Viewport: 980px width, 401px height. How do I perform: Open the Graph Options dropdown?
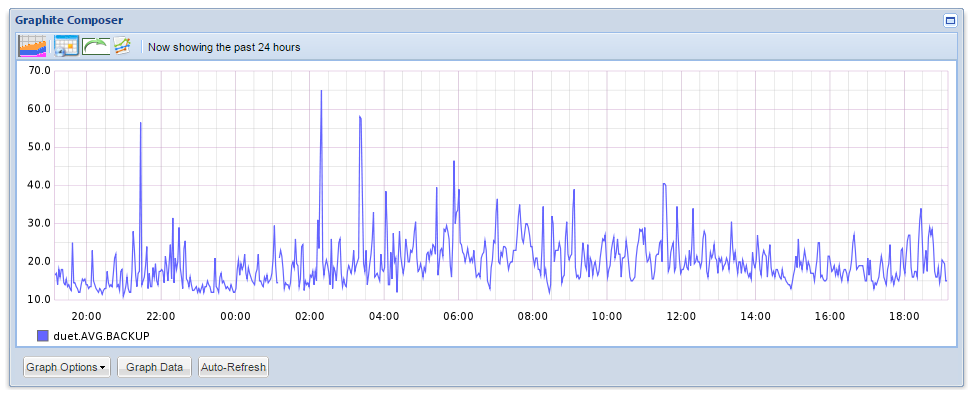pos(66,367)
